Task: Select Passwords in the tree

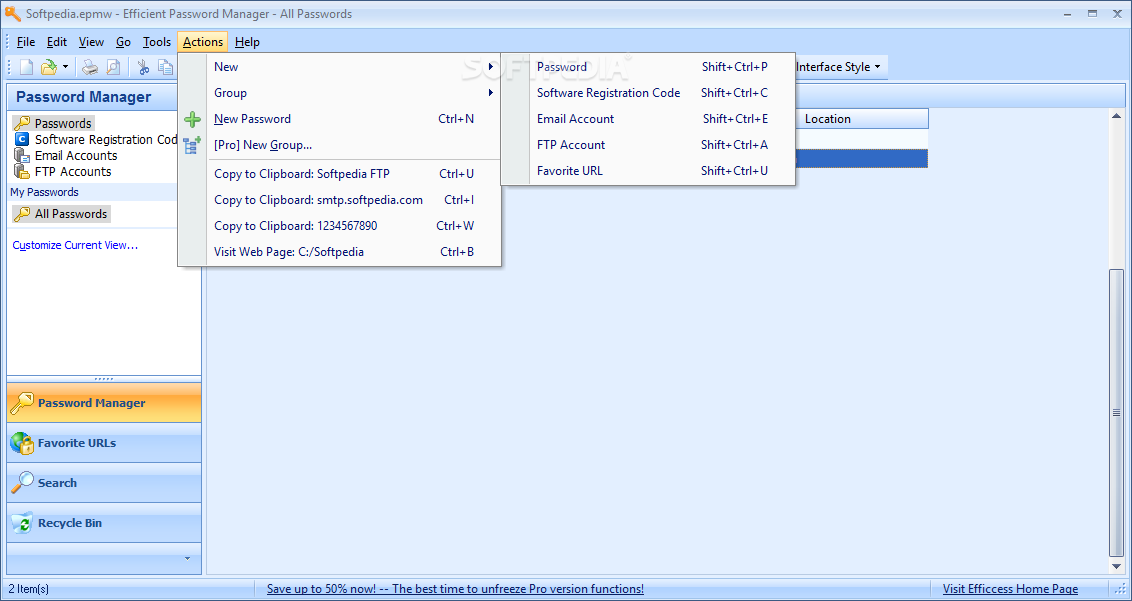Action: (x=63, y=124)
